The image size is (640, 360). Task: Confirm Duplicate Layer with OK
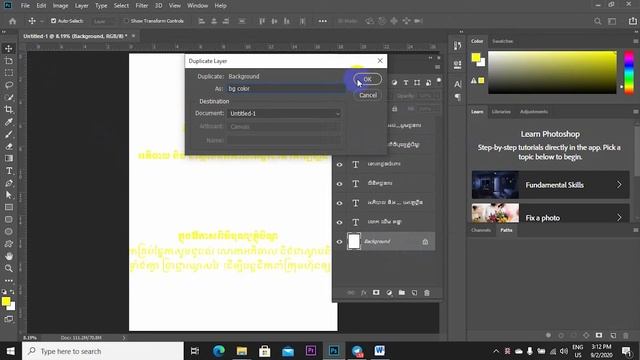click(x=367, y=79)
